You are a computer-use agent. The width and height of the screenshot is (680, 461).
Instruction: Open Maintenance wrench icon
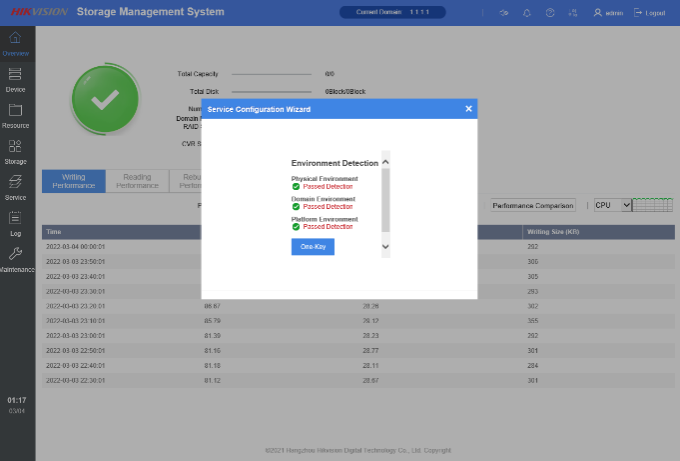(15, 259)
